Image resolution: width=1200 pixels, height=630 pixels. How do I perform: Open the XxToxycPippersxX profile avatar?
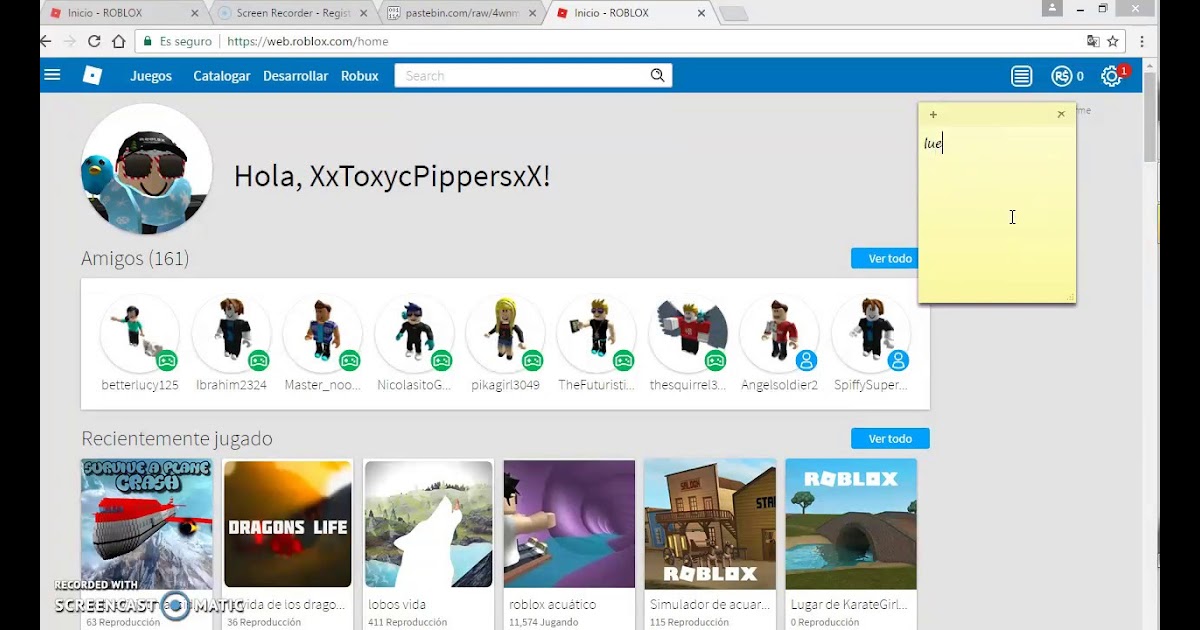[146, 169]
